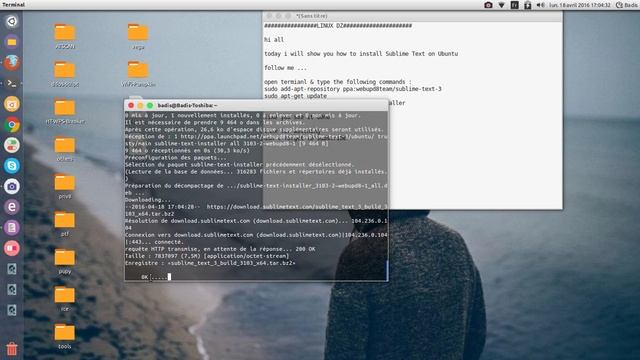640x360 pixels.
Task: Maximize the terminal window
Action: point(150,105)
